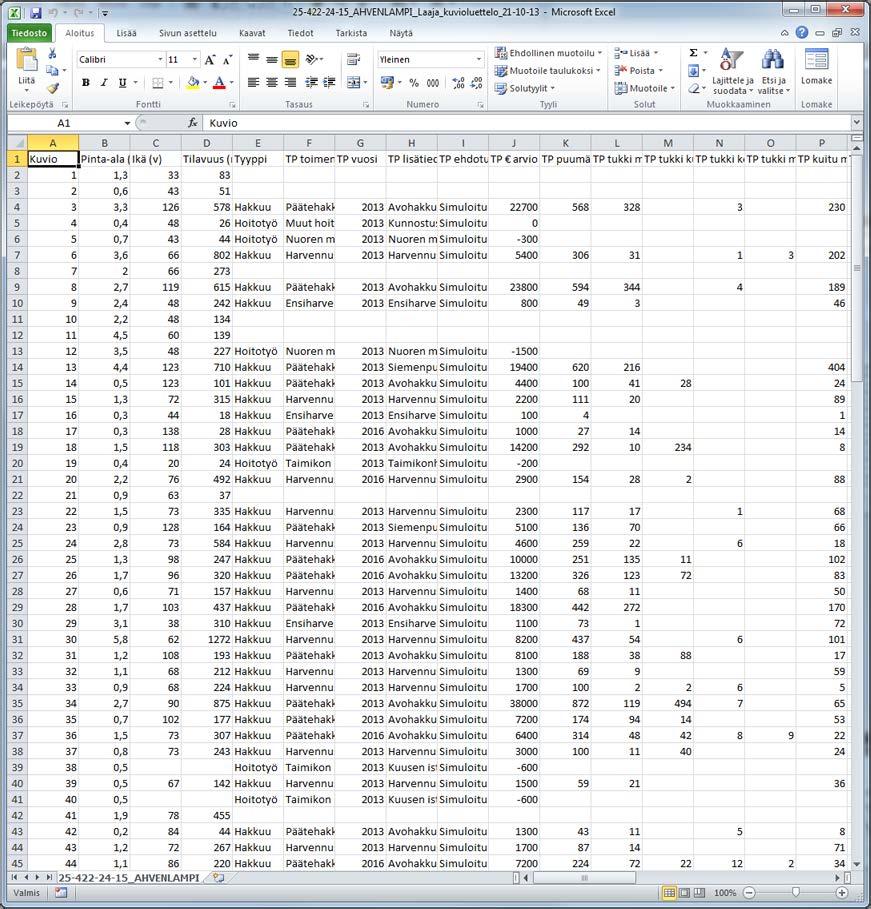Switch to Page Layout view in status bar
This screenshot has width=871, height=909.
pyautogui.click(x=685, y=893)
